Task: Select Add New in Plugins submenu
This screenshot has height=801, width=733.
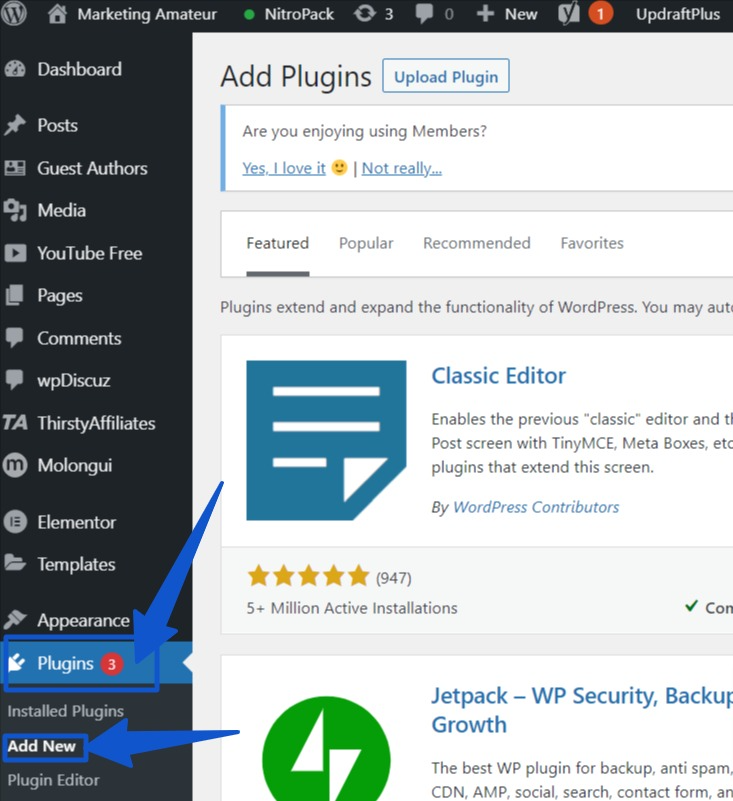Action: point(41,746)
